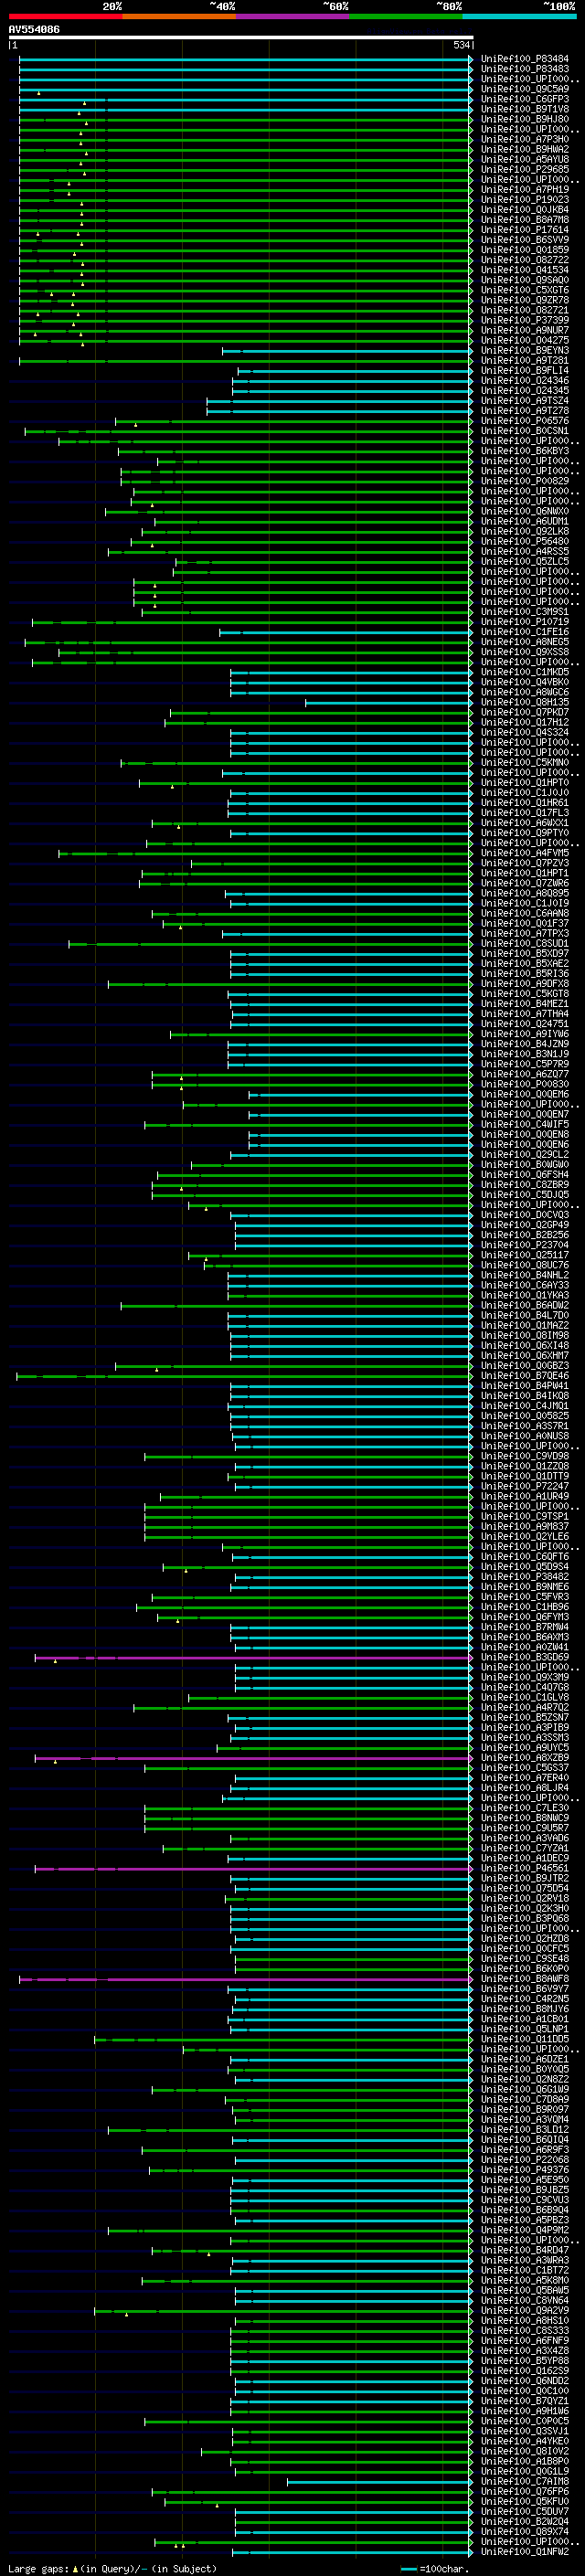Select hit label UniRef100_Q8H135
This screenshot has height=2576, width=585.
tap(525, 702)
